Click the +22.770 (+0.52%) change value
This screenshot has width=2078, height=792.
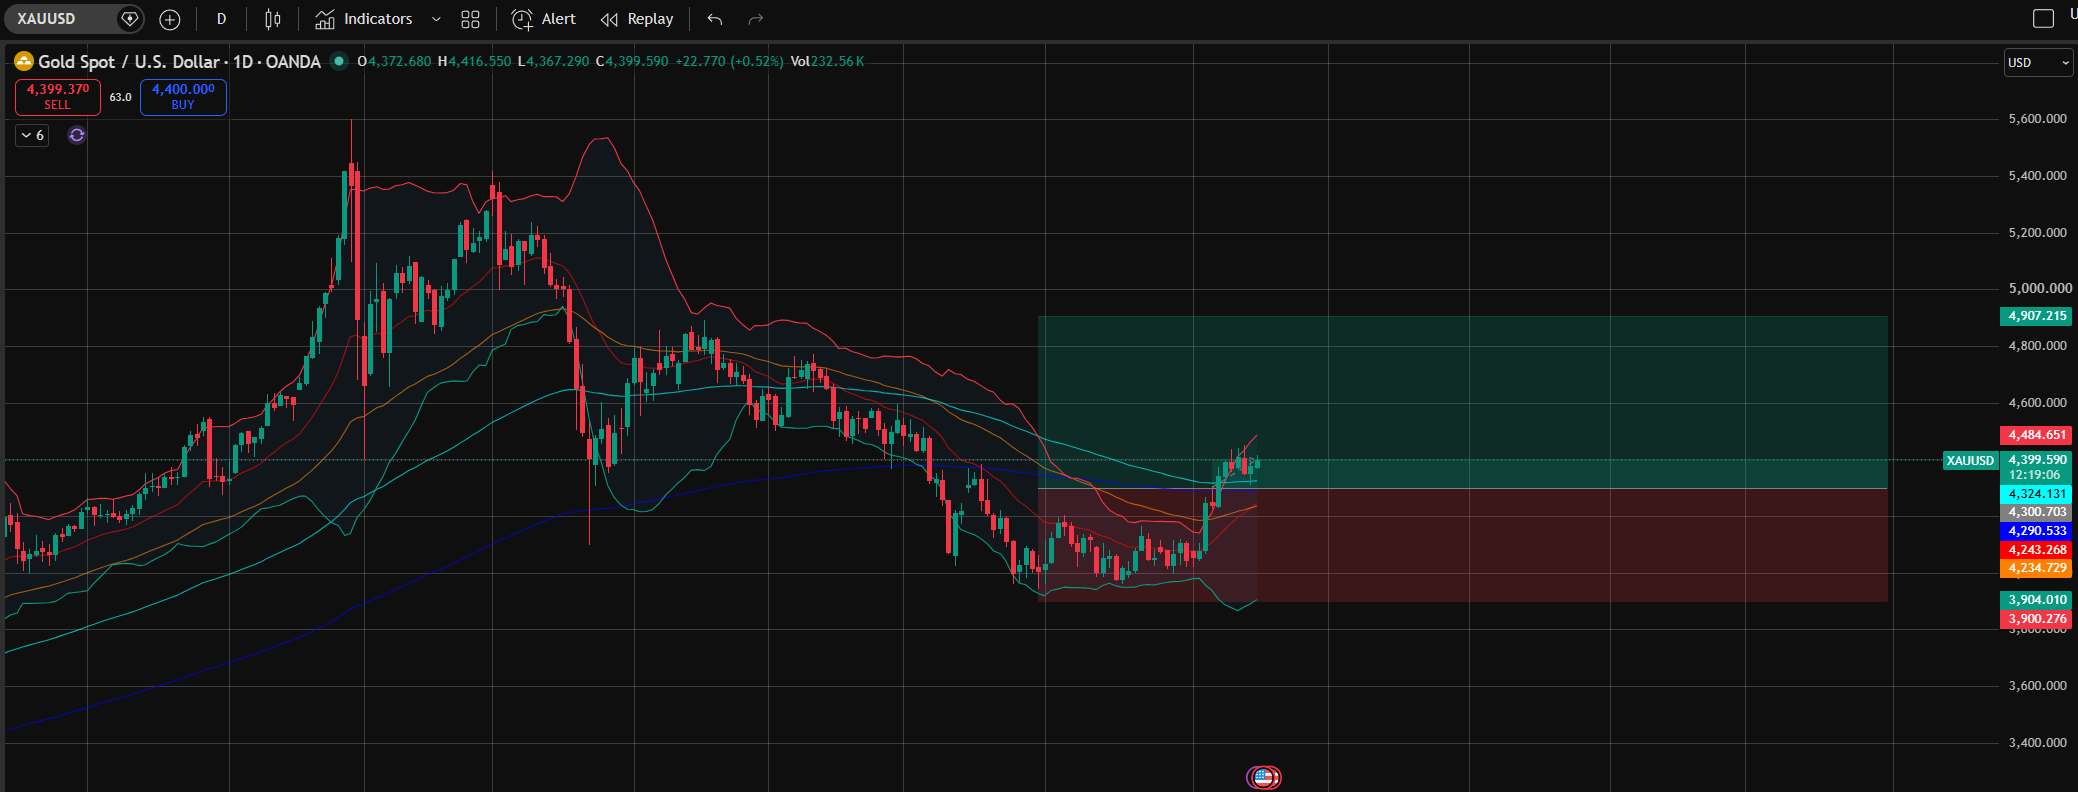point(729,62)
